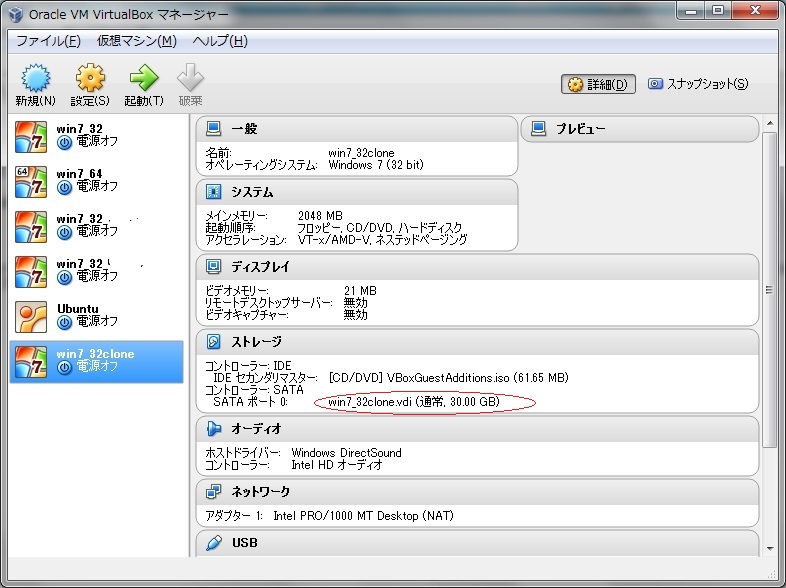This screenshot has width=786, height=588.
Task: Open the 仮想マシン(M) menu
Action: (137, 41)
